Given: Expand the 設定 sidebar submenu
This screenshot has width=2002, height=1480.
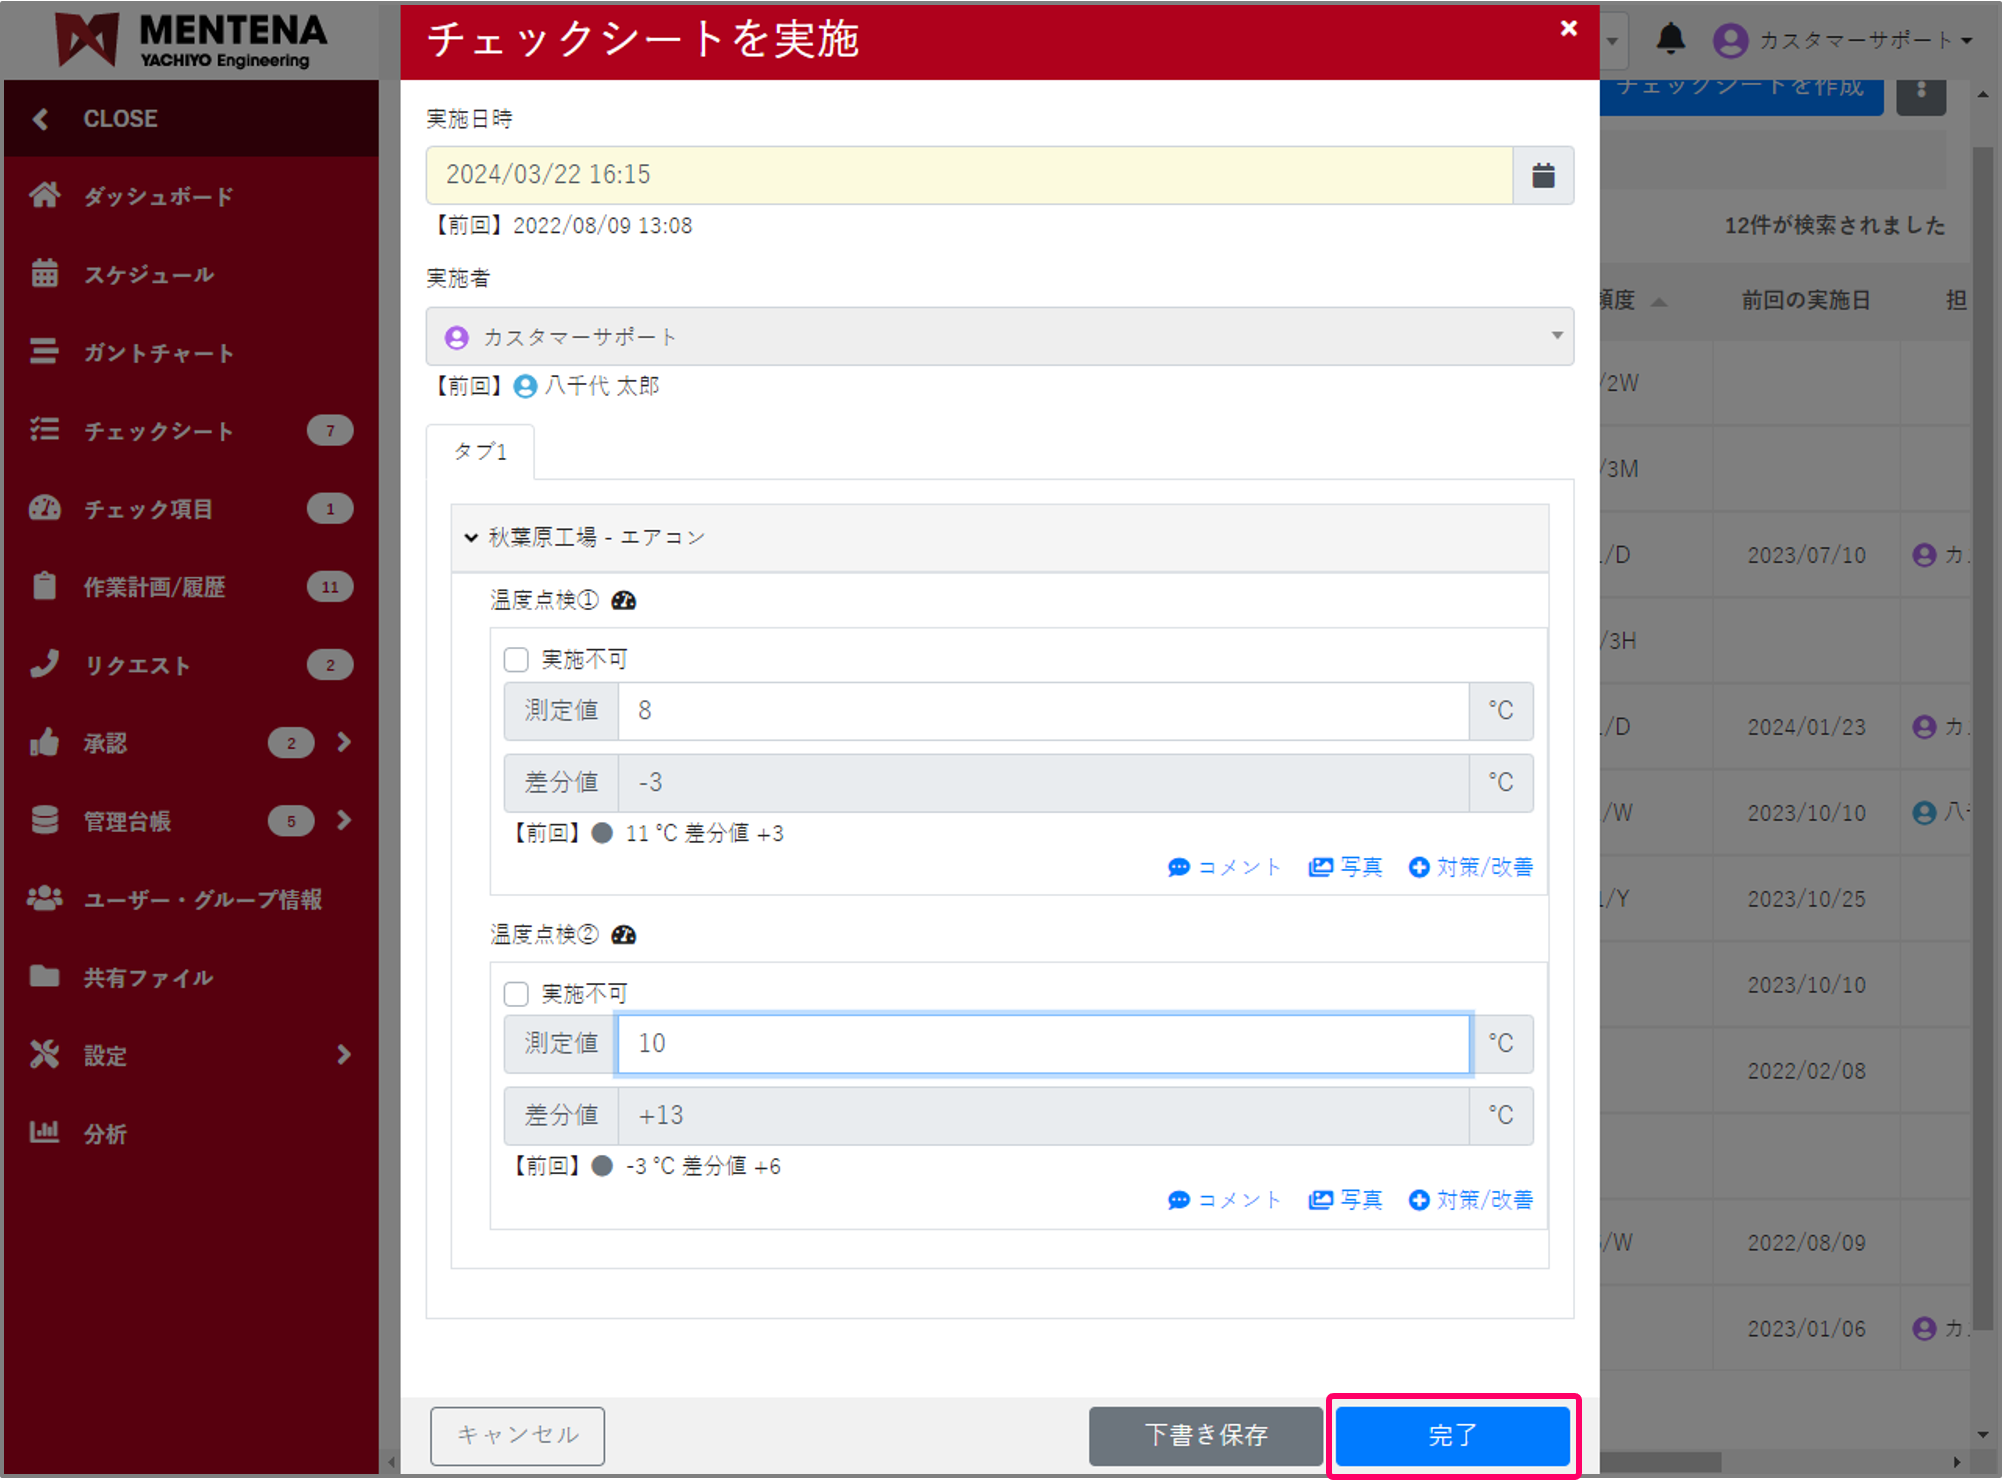Looking at the screenshot, I should coord(343,1055).
